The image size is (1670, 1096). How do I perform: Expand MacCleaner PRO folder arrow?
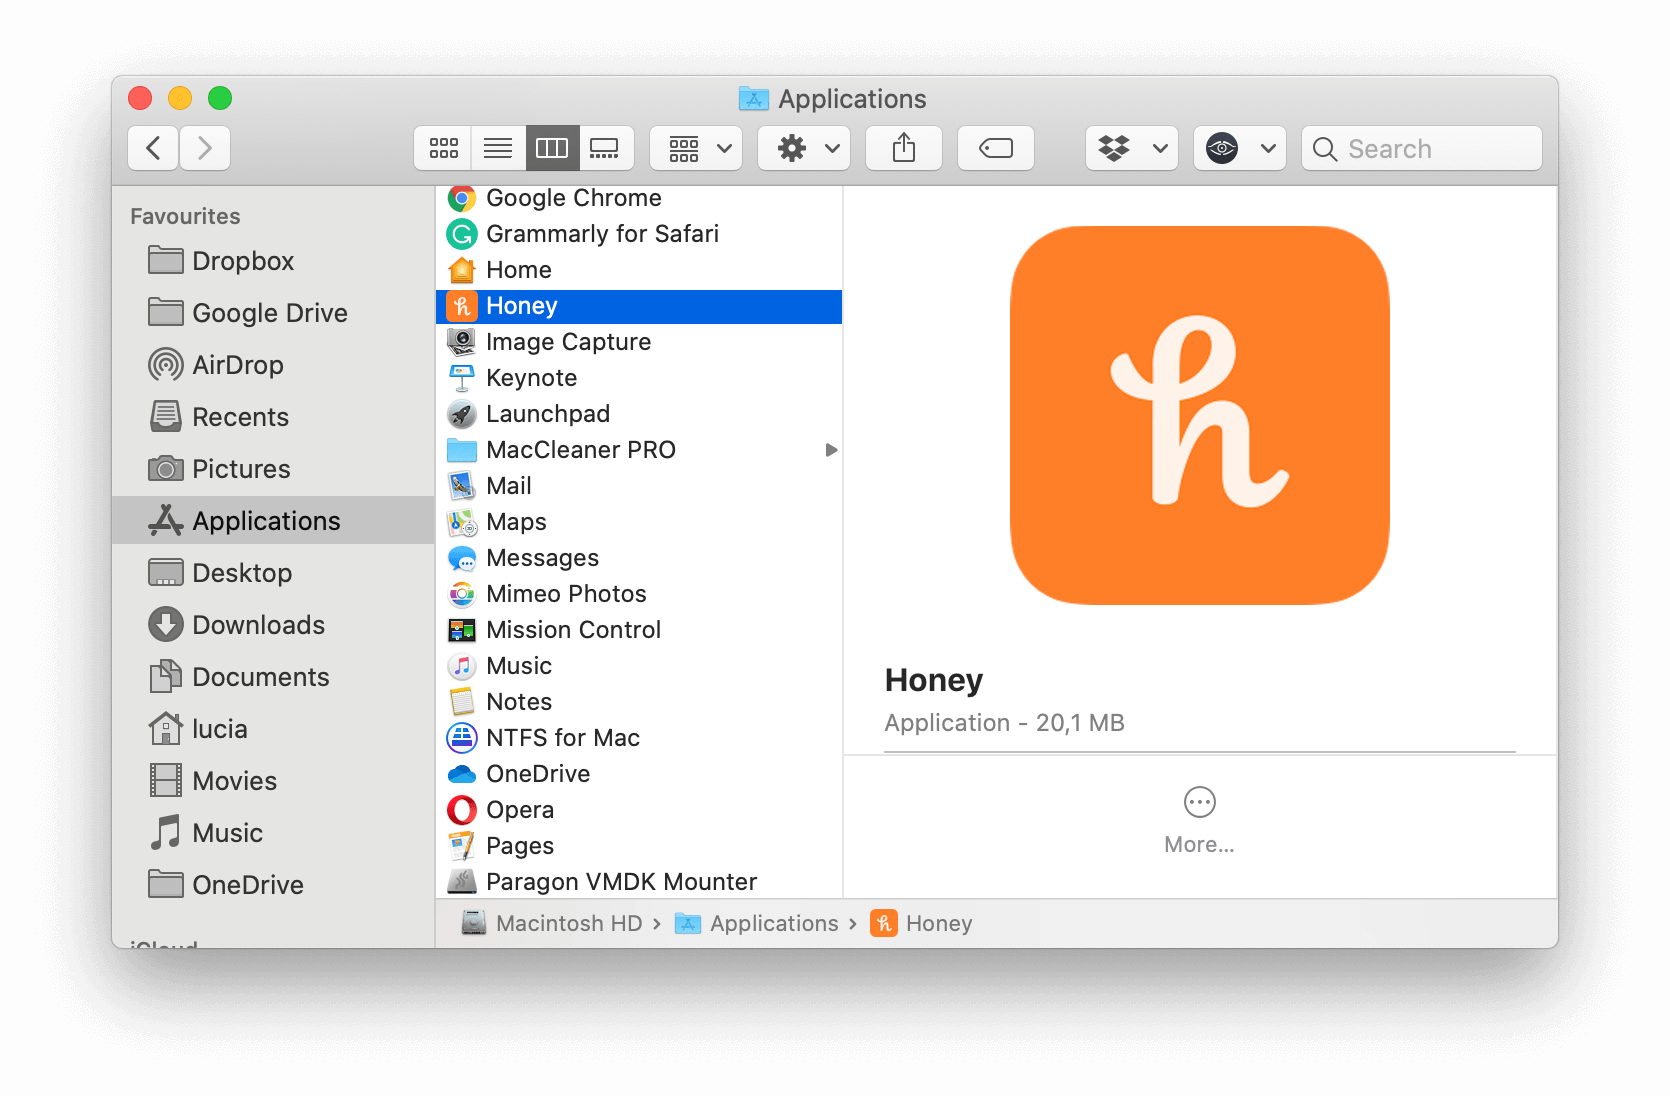pyautogui.click(x=831, y=450)
